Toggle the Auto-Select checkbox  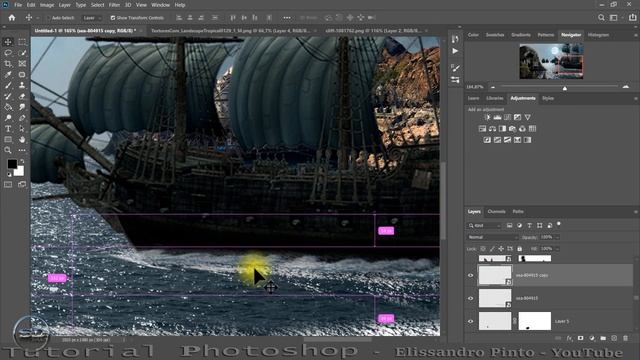tap(48, 18)
